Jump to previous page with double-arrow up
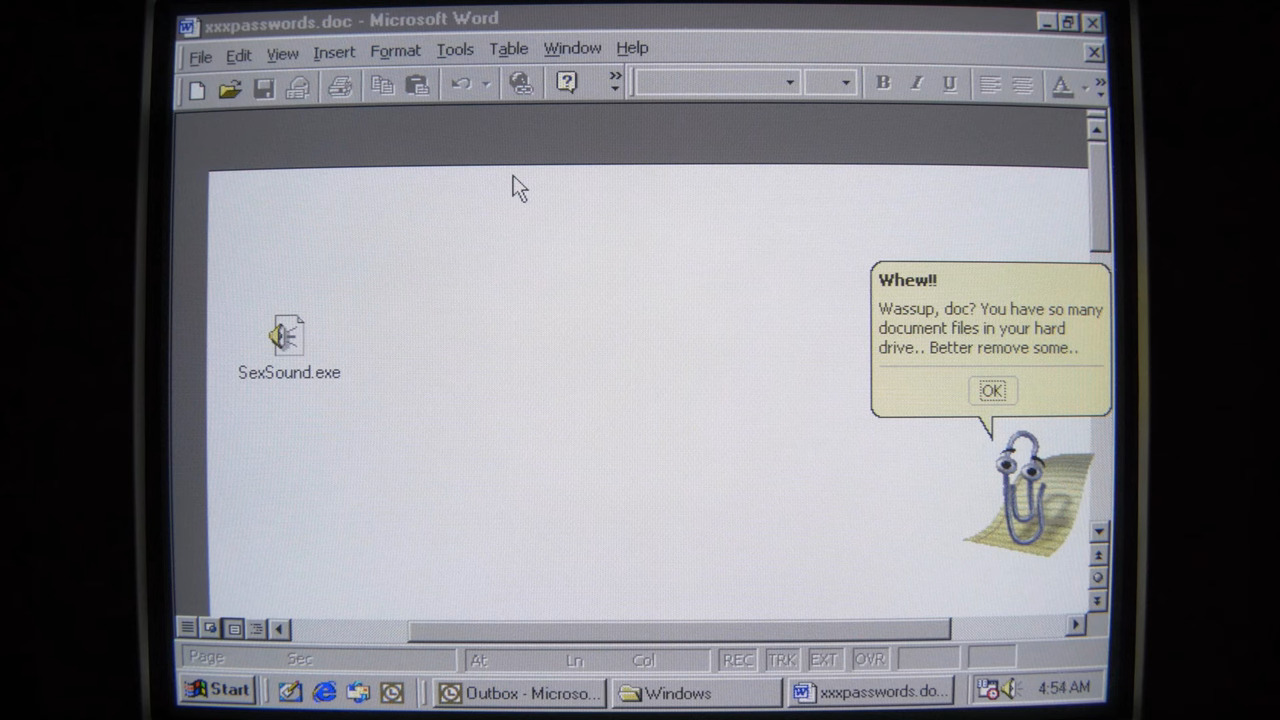 click(x=1098, y=555)
